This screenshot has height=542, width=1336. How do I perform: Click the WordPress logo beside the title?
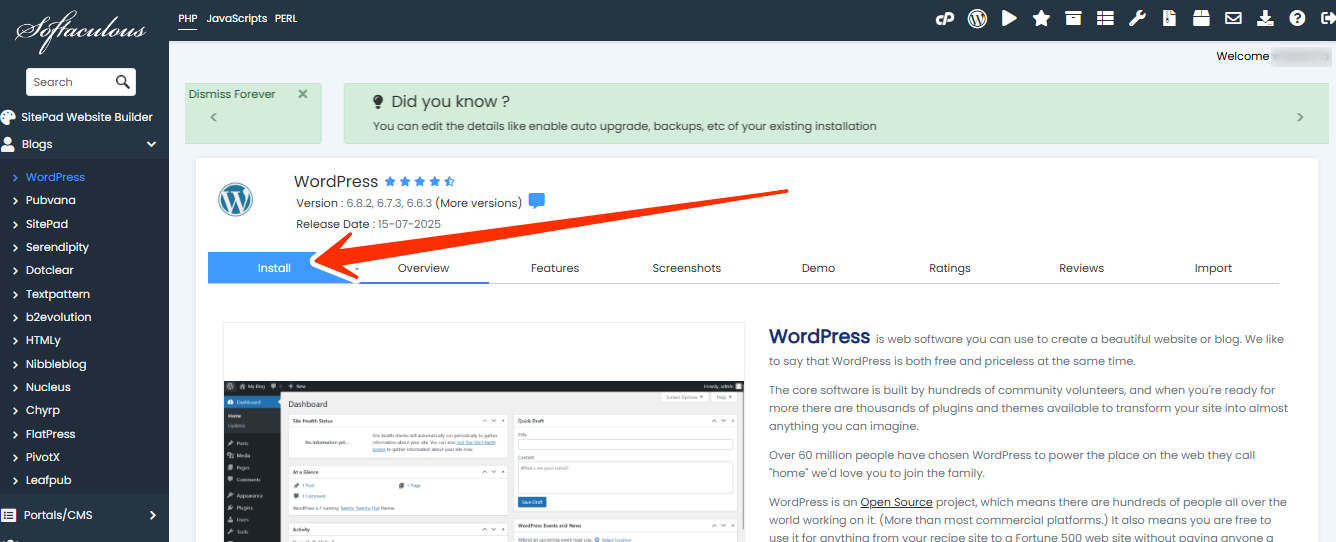[x=236, y=199]
